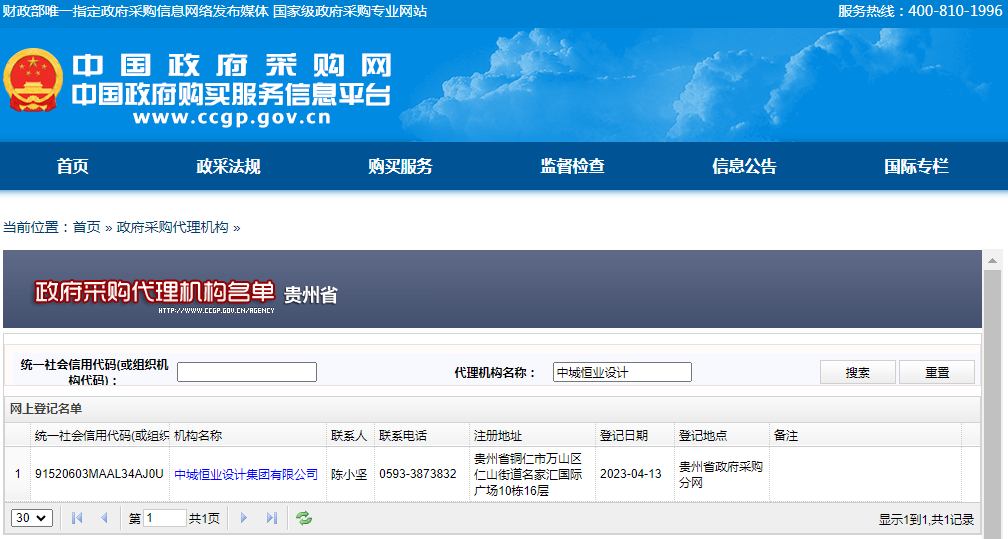The width and height of the screenshot is (1008, 539).
Task: Open 购买服务 navigation item
Action: point(400,166)
